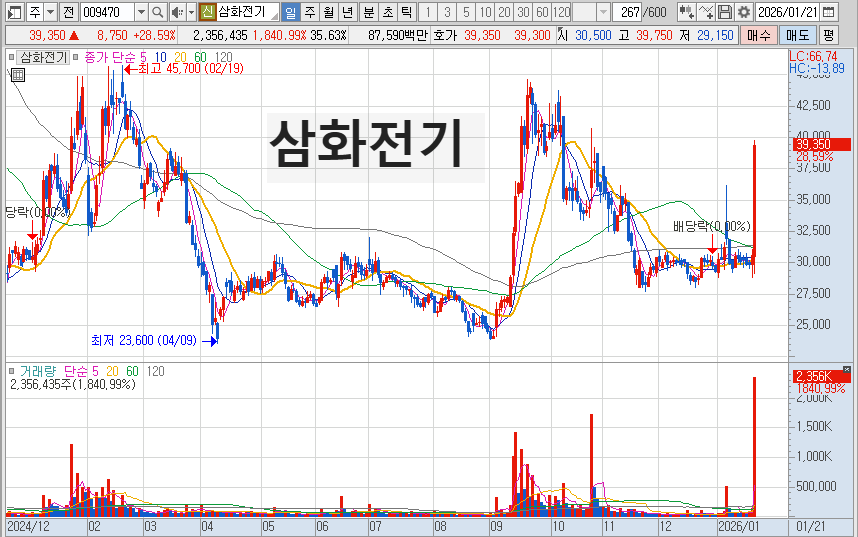
Task: Click the speaker sound icon
Action: coord(177,11)
